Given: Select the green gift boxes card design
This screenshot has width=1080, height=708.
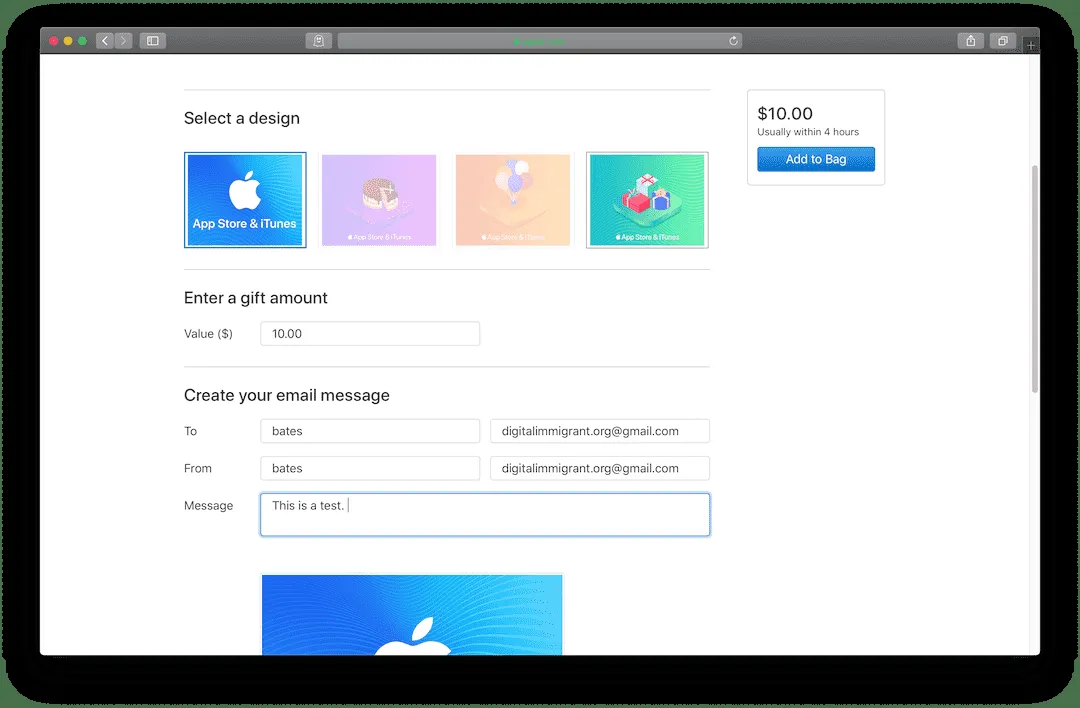Looking at the screenshot, I should pyautogui.click(x=647, y=200).
